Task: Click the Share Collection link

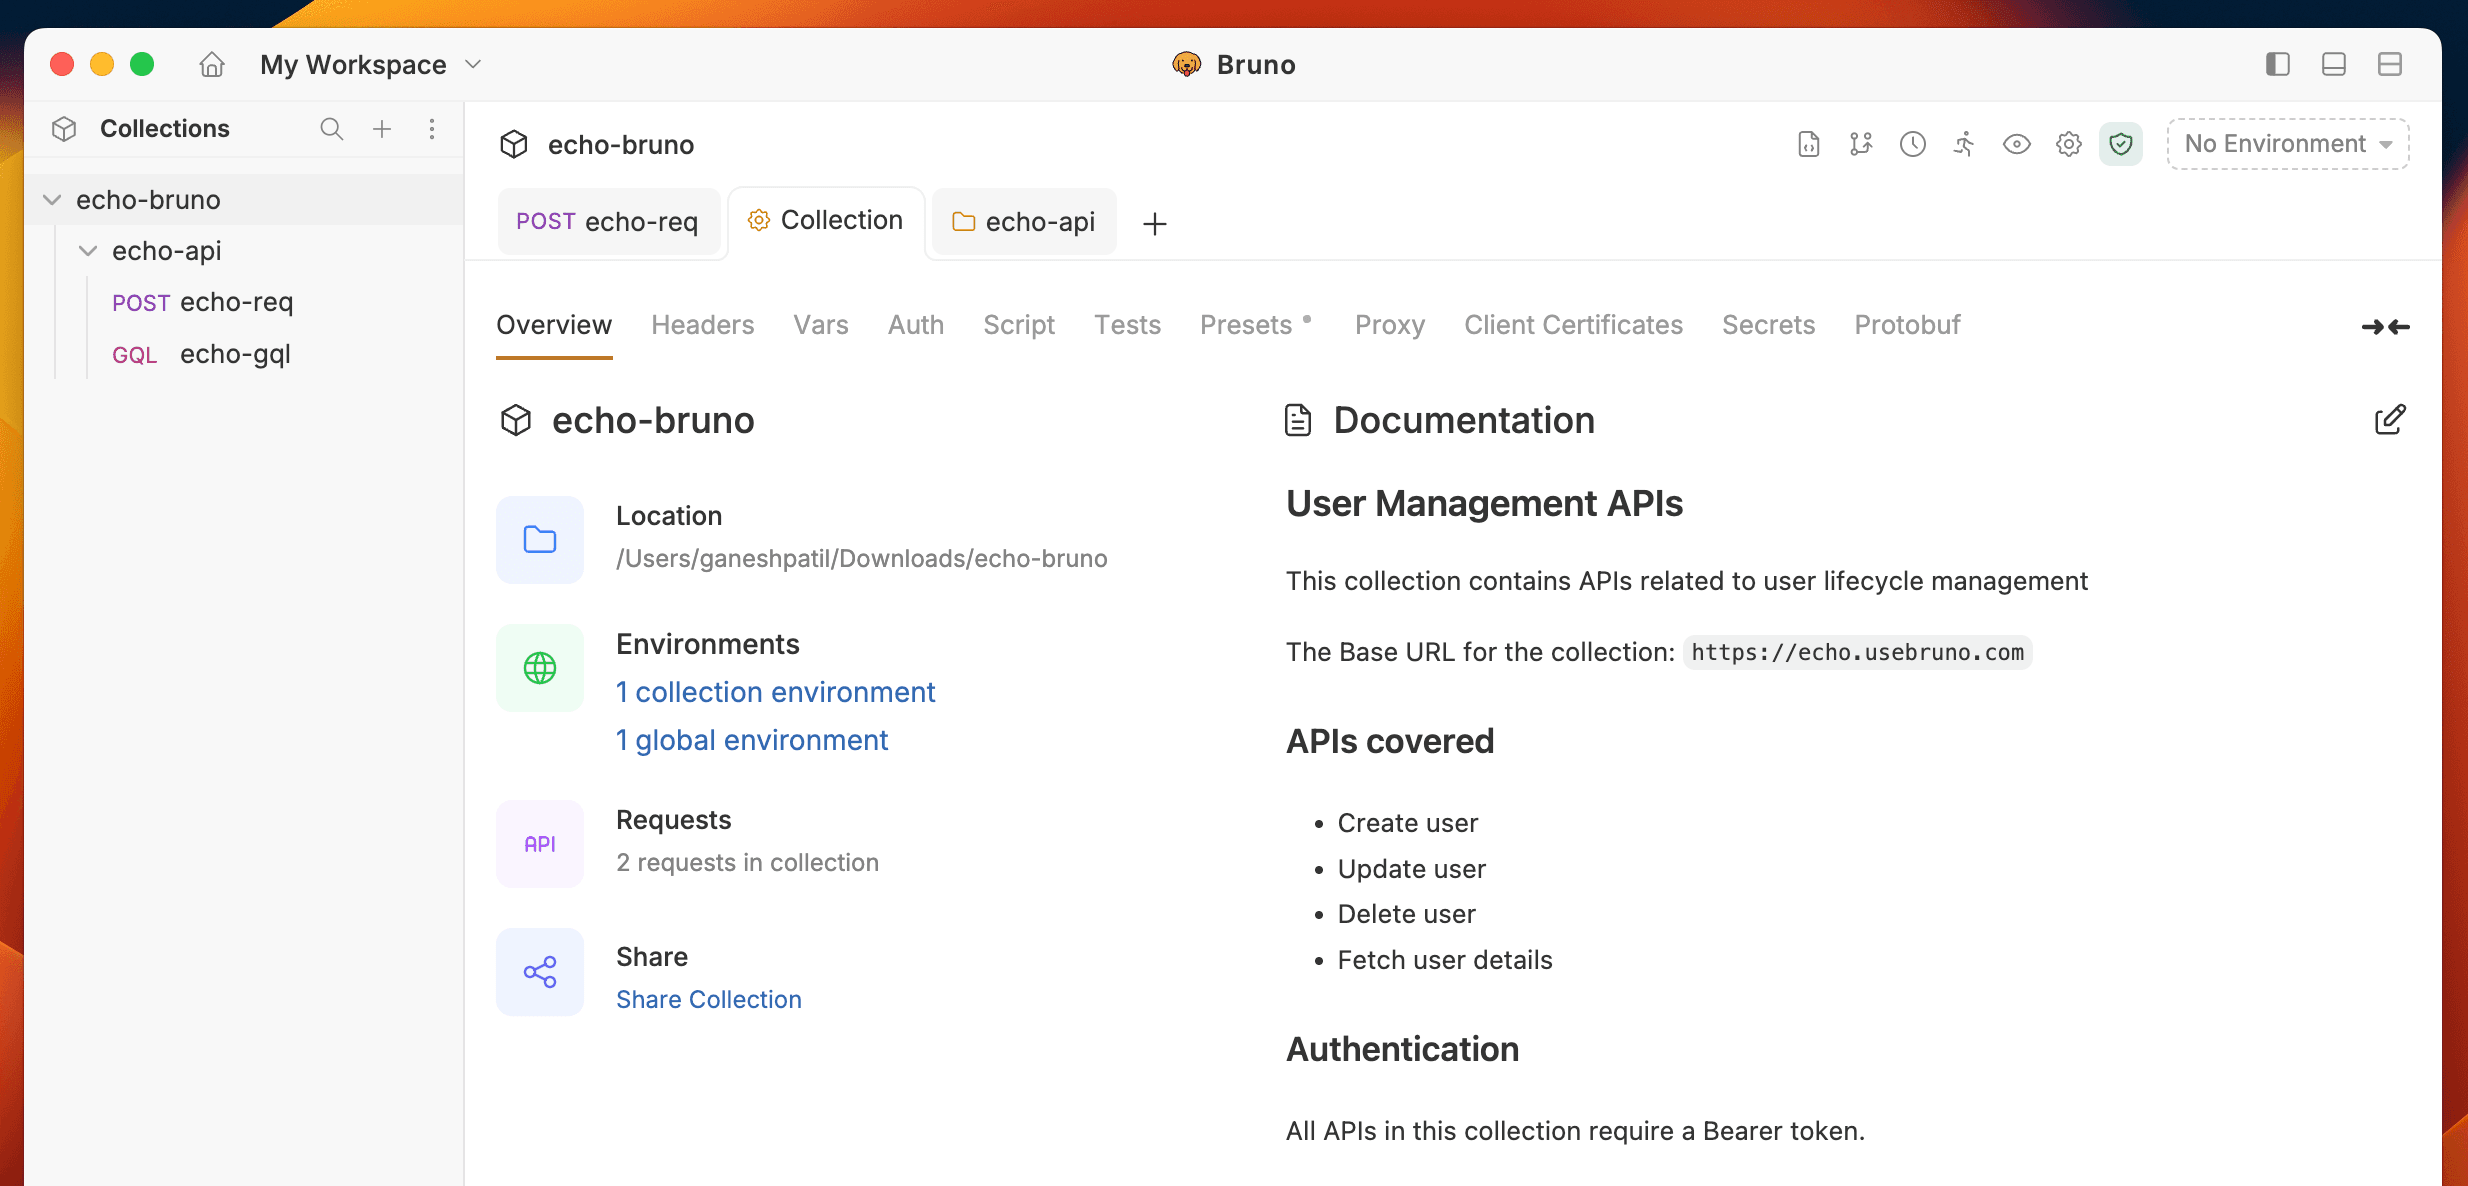Action: 708,999
